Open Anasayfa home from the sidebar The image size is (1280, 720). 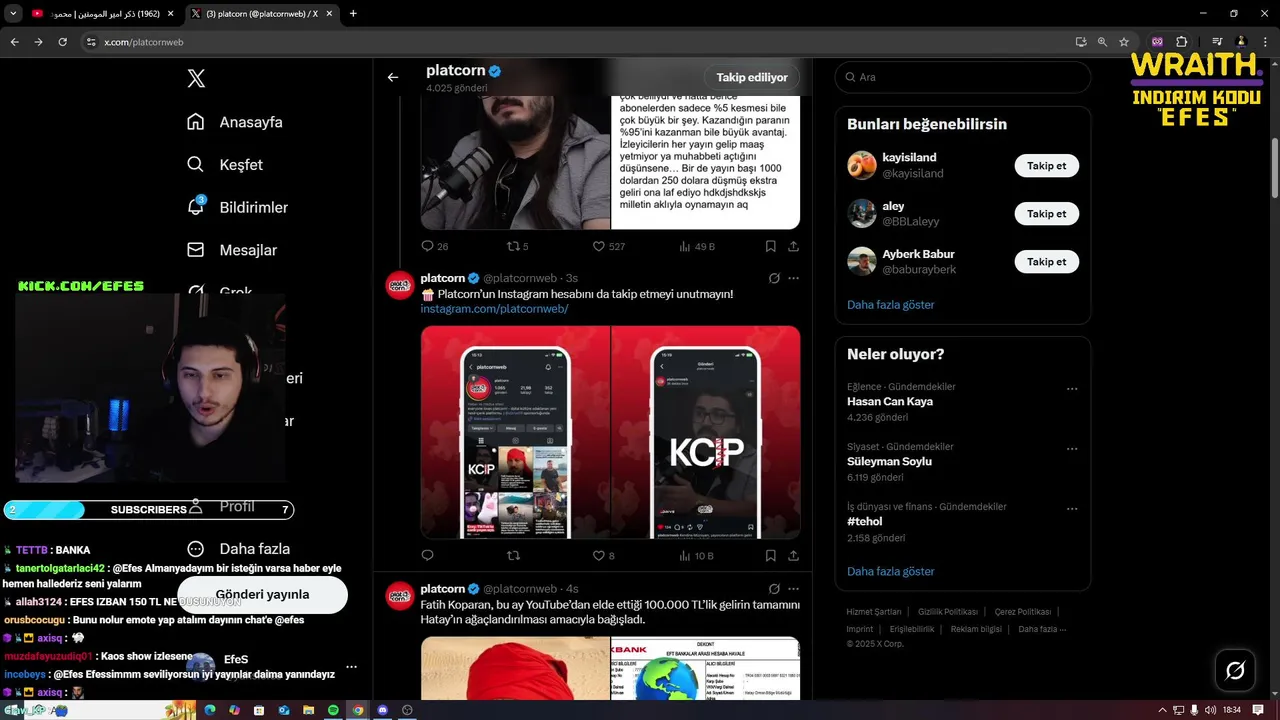[234, 122]
